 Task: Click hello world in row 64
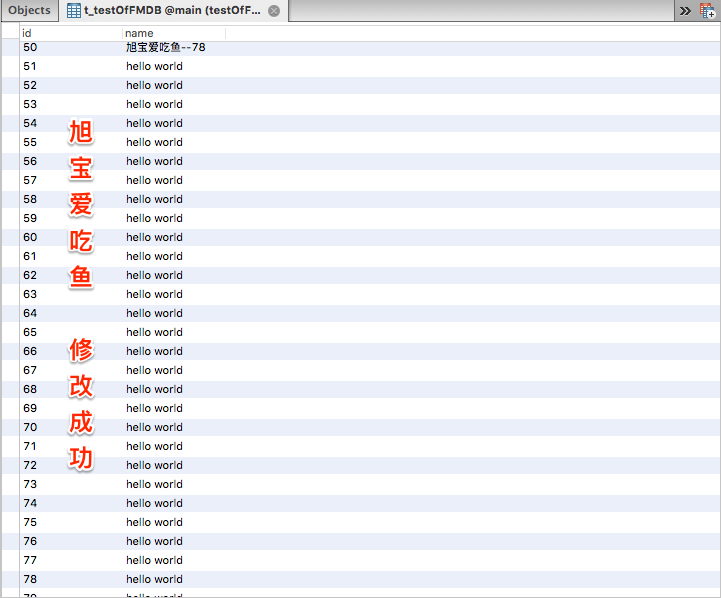click(154, 313)
